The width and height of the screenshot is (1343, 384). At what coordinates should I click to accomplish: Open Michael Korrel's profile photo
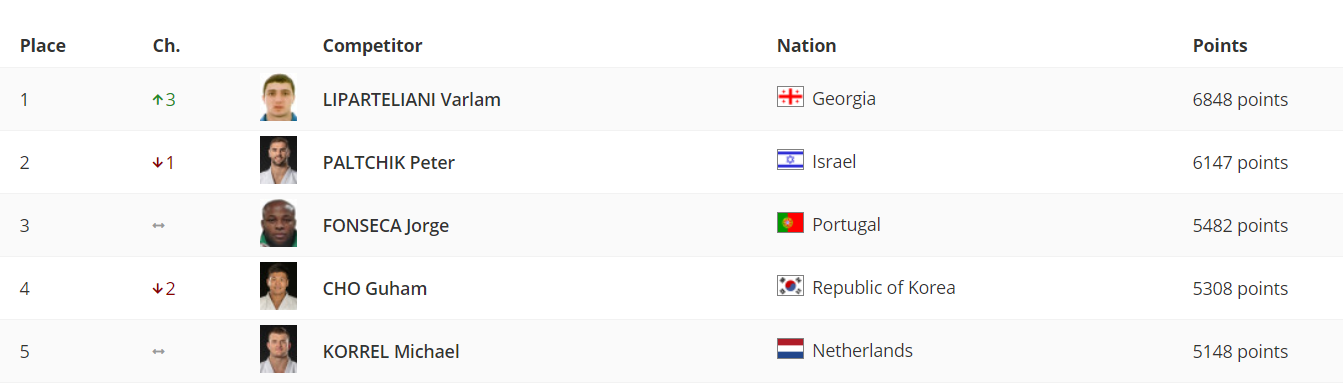278,350
